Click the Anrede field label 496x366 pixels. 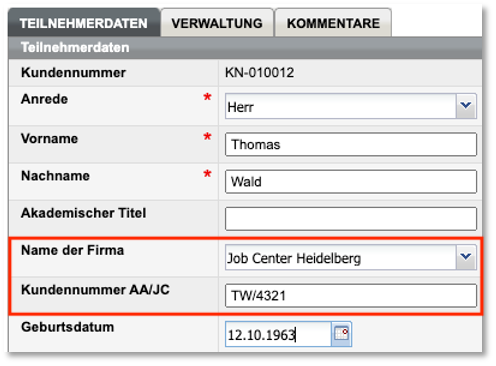44,99
